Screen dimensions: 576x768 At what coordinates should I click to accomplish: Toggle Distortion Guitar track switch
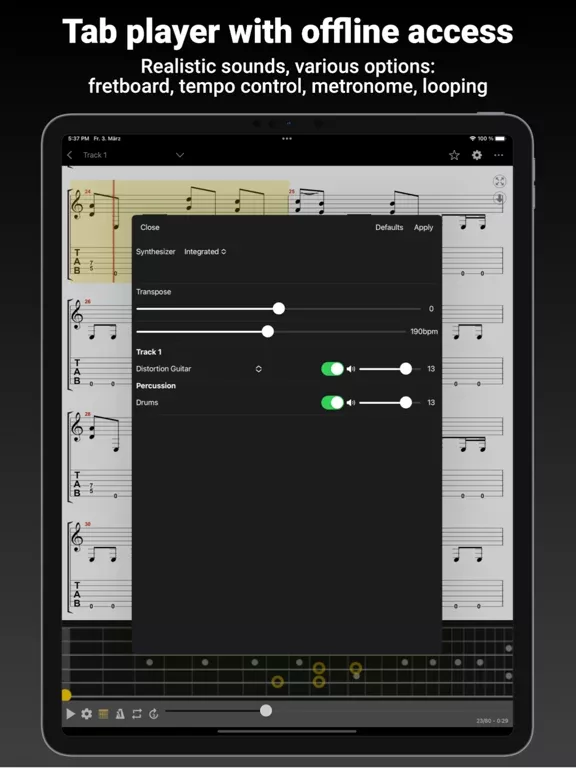tap(332, 369)
